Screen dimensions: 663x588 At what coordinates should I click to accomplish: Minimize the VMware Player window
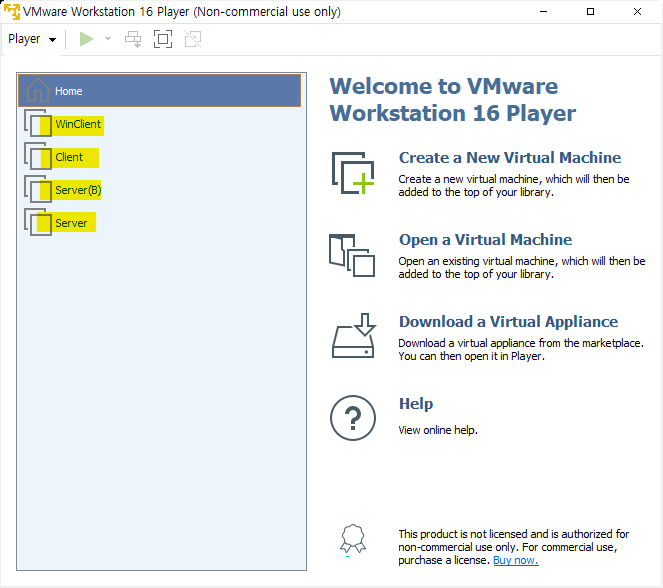[x=544, y=11]
